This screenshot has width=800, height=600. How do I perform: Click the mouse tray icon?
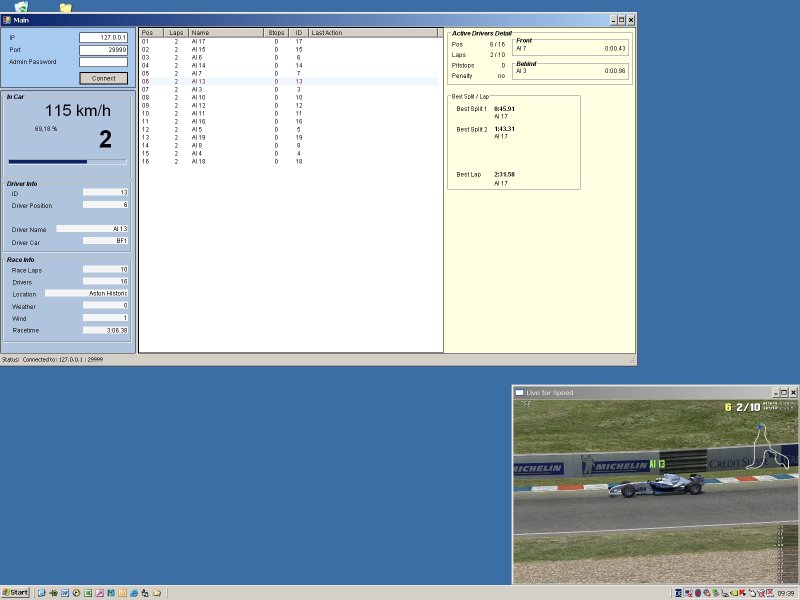(752, 593)
